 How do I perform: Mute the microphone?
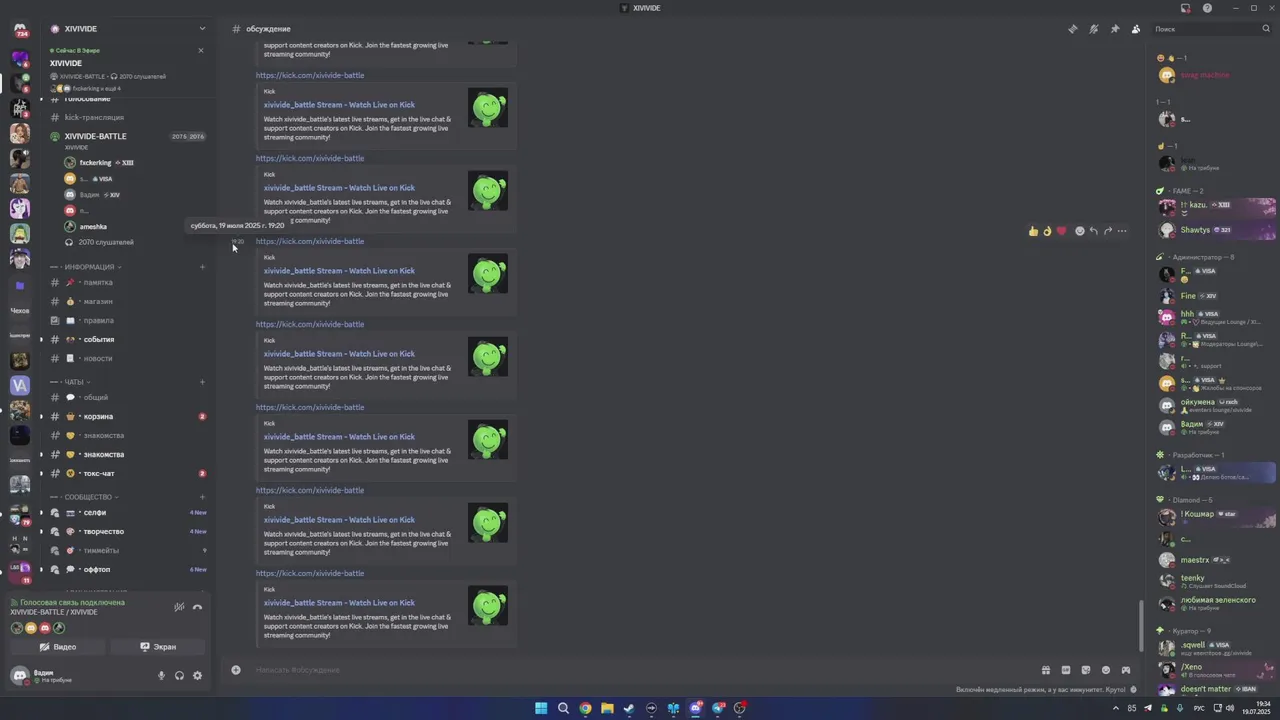click(x=161, y=676)
